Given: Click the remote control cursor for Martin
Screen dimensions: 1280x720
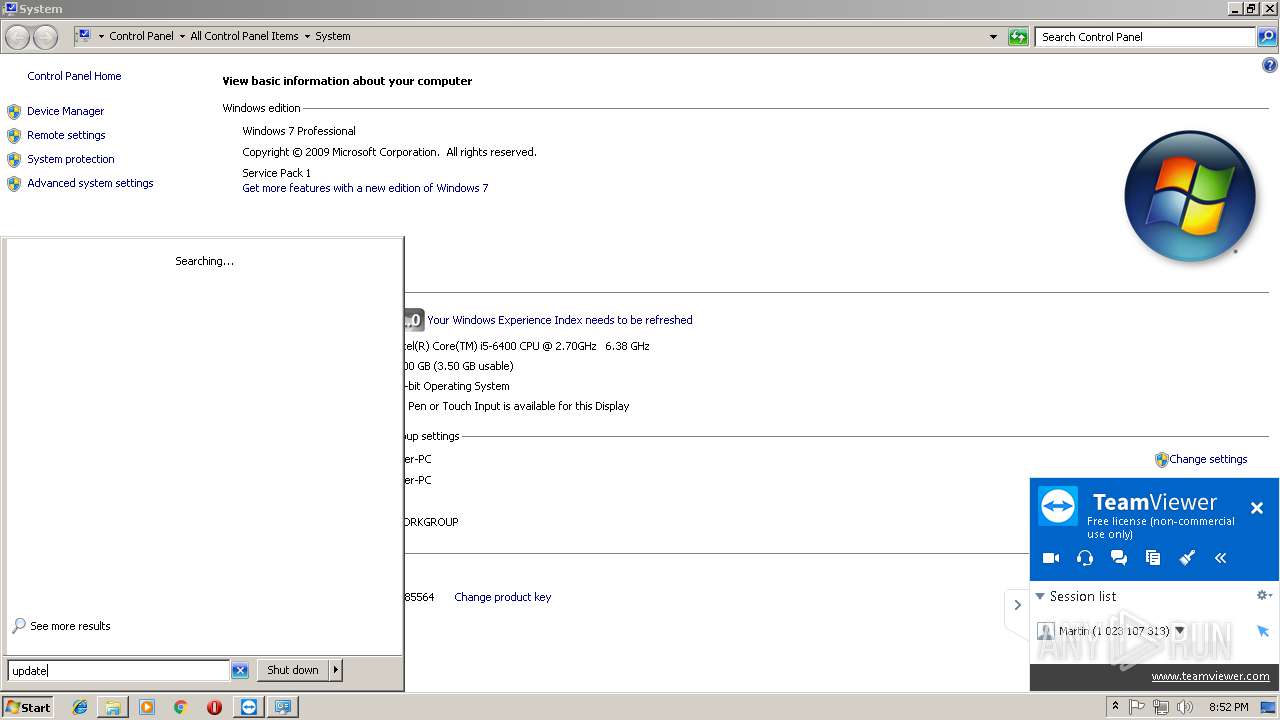Looking at the screenshot, I should tap(1263, 631).
